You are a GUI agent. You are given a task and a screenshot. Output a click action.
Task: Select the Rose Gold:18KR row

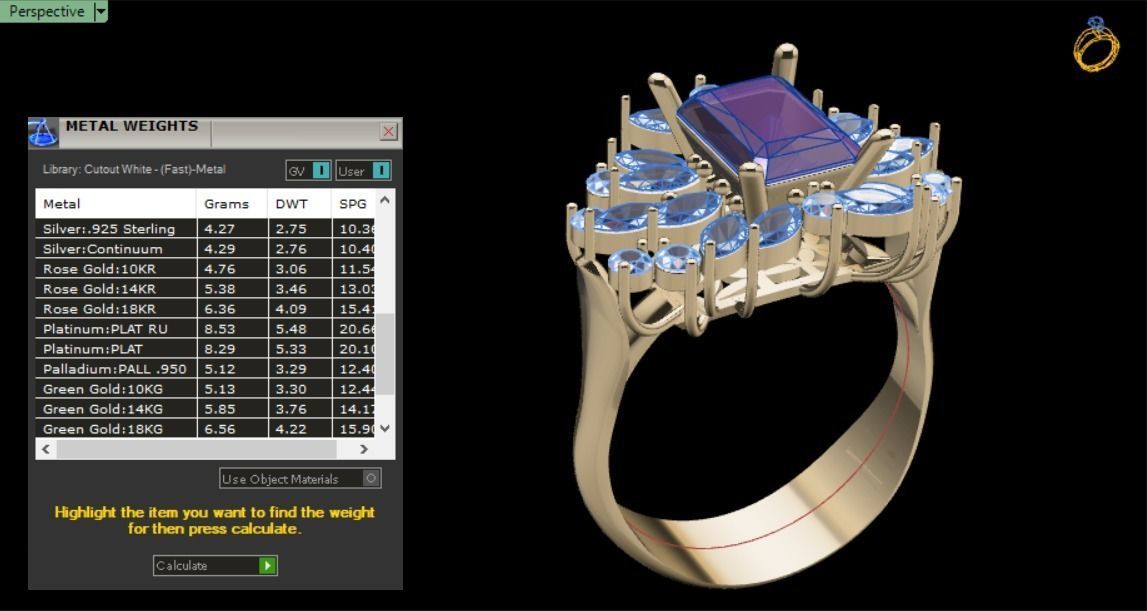tap(206, 309)
